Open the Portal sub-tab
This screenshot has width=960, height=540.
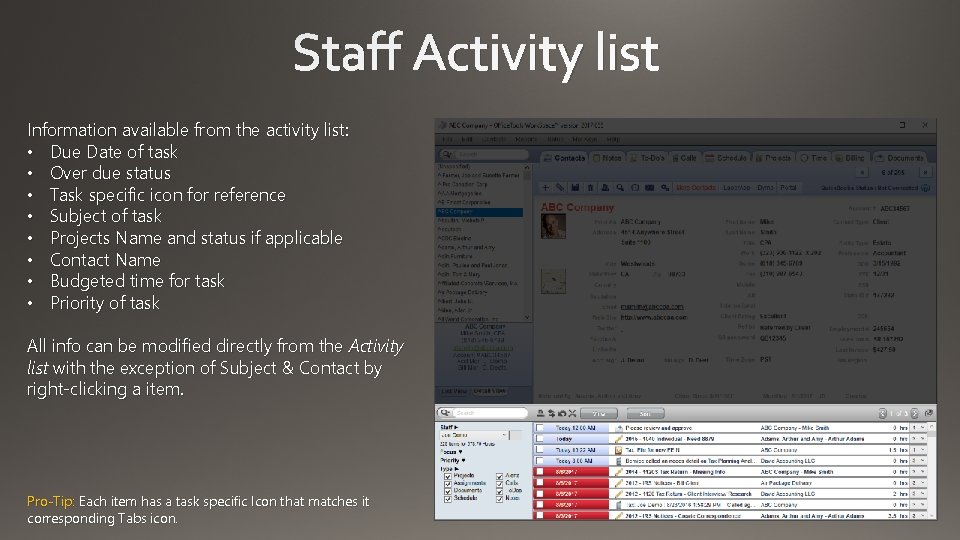coord(788,187)
